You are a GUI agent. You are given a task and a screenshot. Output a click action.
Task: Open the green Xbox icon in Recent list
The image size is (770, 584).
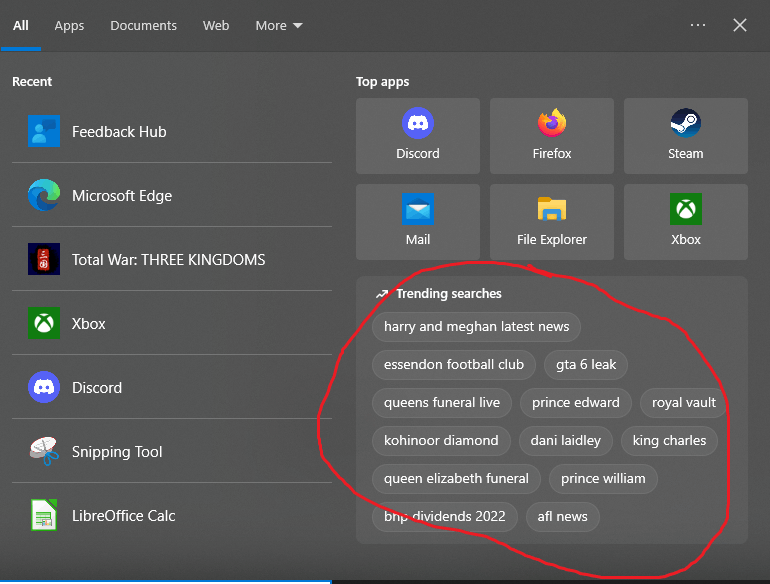[44, 323]
